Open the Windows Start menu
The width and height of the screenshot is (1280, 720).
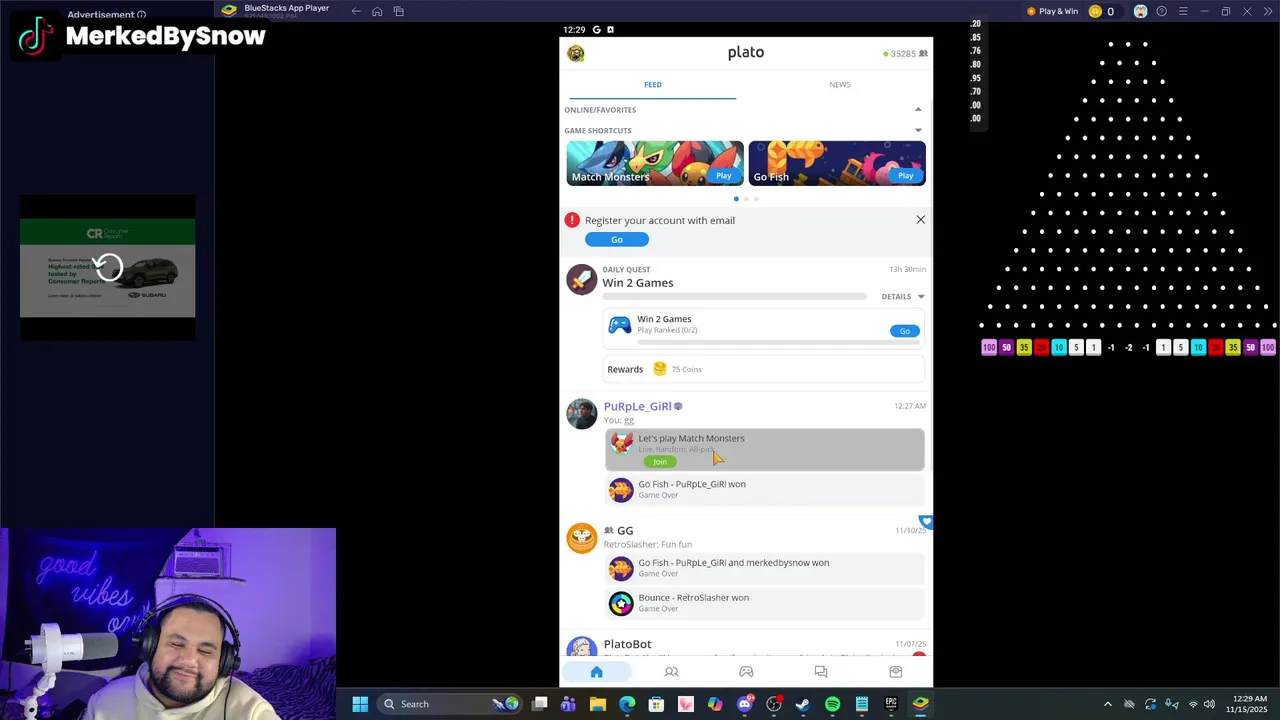[x=360, y=704]
